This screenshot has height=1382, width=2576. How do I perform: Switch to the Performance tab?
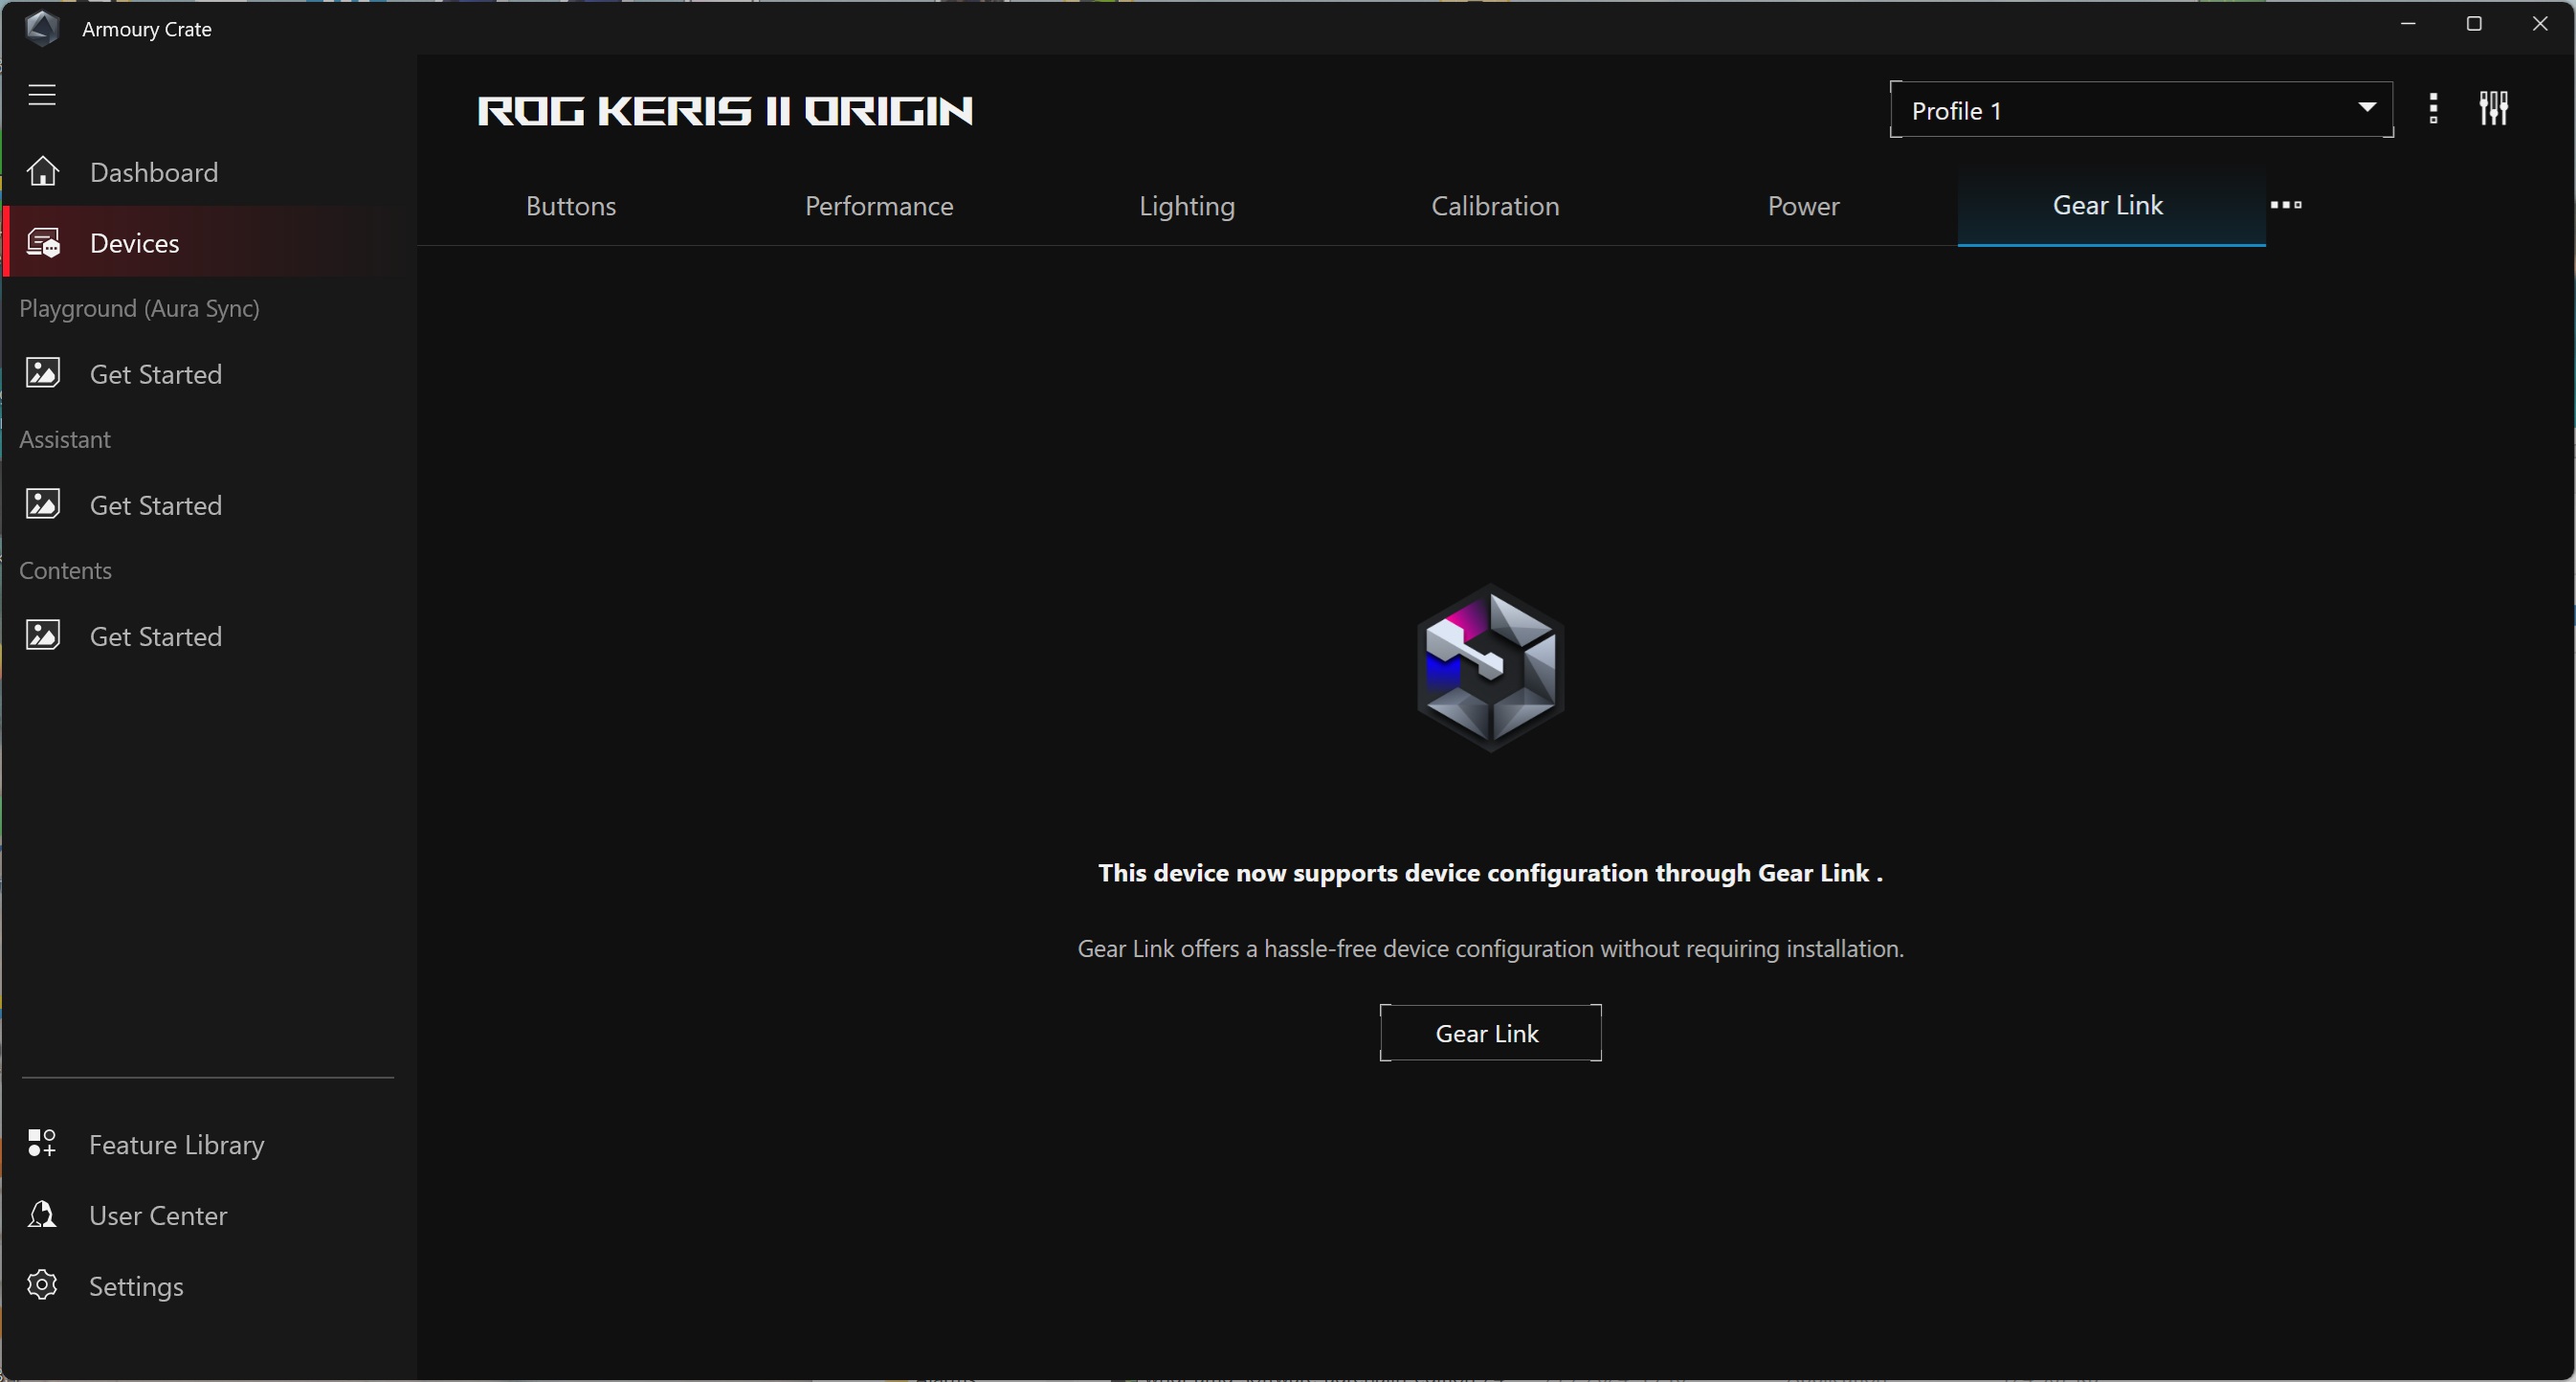pos(879,206)
